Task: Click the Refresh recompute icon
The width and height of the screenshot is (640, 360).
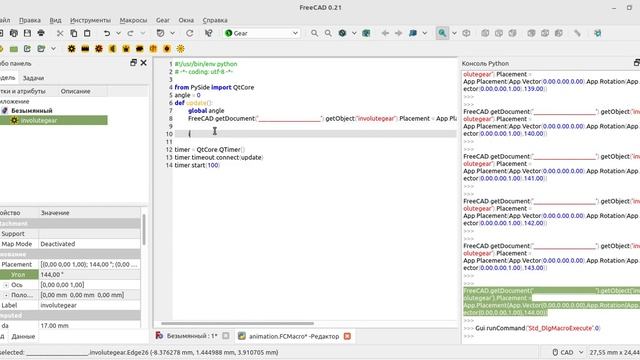Action: point(189,33)
